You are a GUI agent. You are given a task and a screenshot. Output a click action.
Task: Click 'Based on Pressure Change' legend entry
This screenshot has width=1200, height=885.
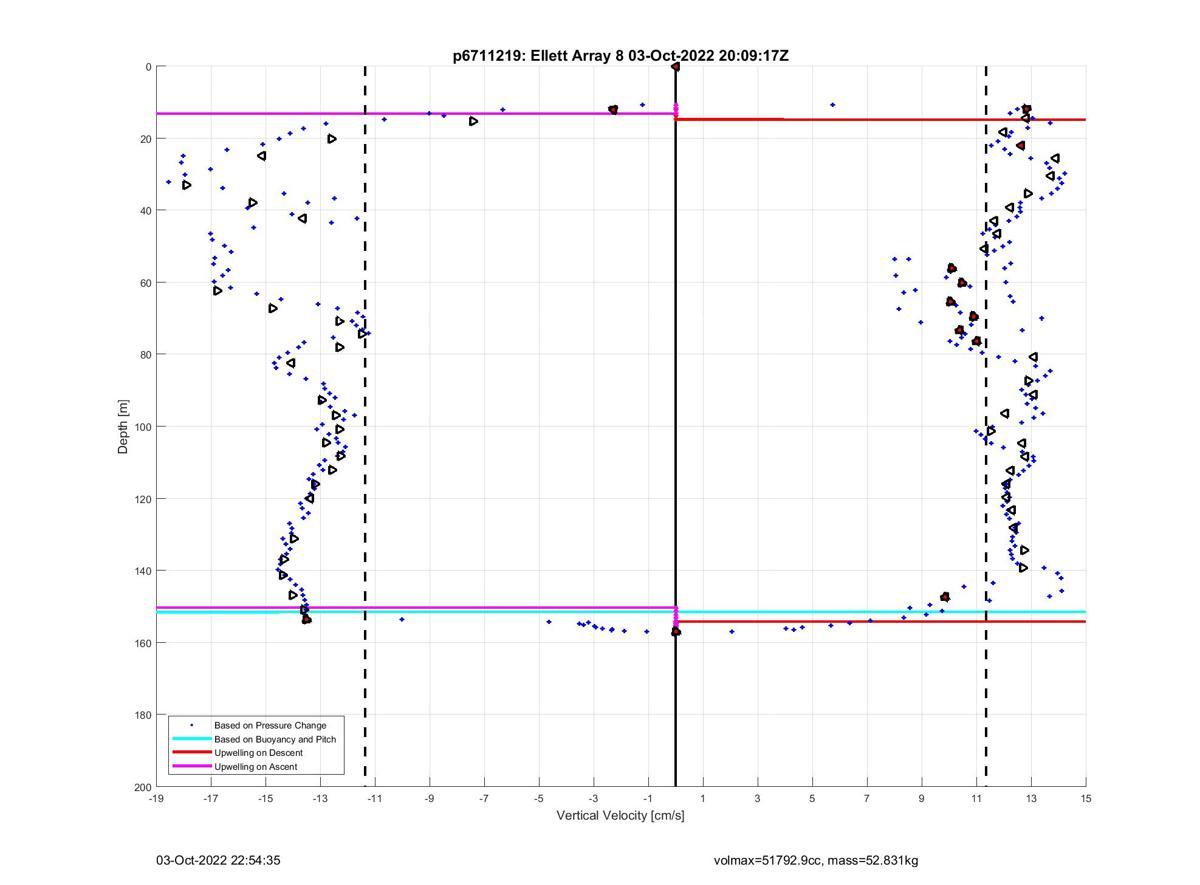pyautogui.click(x=270, y=725)
